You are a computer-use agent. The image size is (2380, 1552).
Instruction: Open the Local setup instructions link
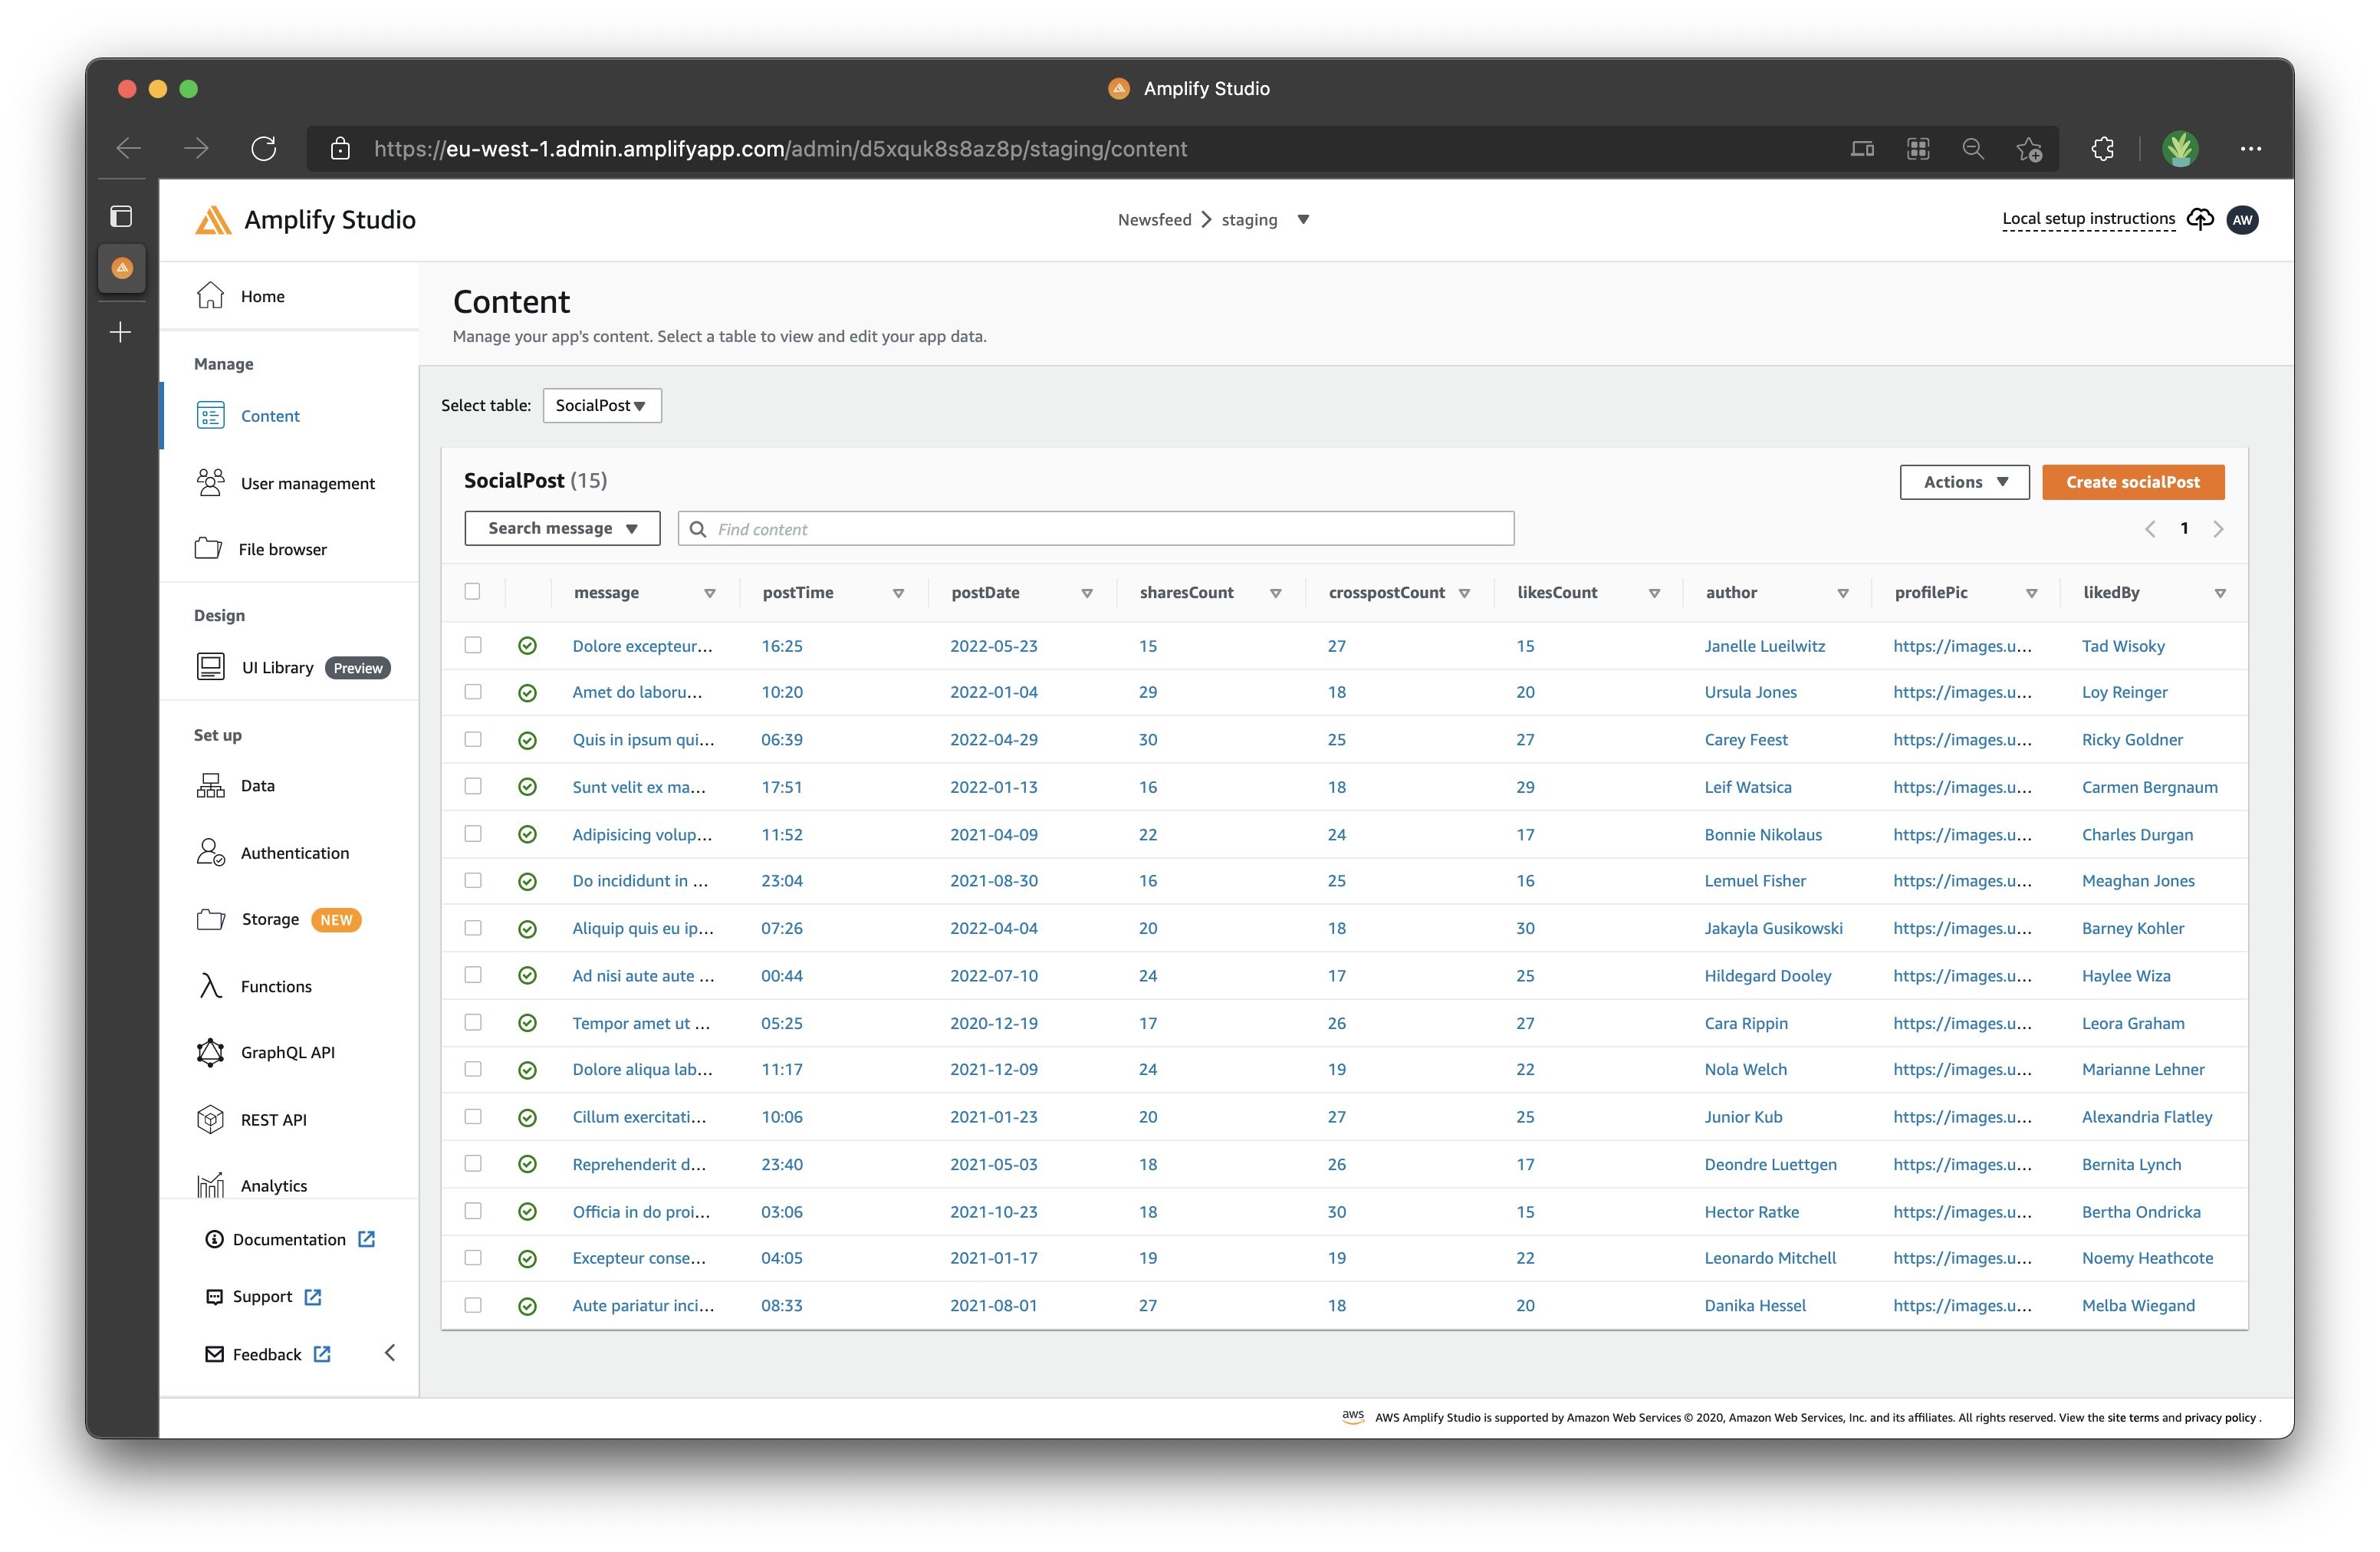pos(2088,219)
